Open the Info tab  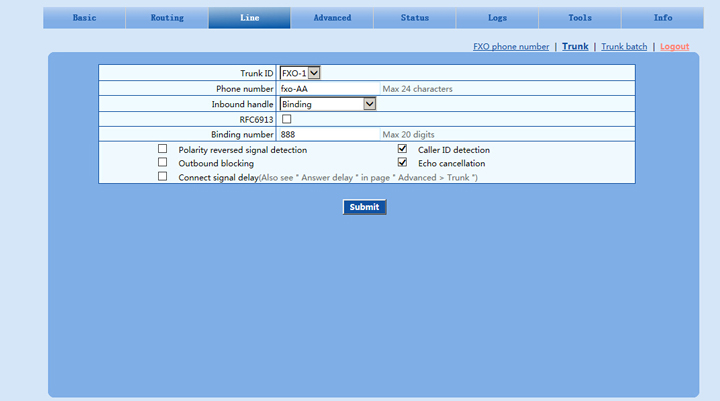point(662,18)
